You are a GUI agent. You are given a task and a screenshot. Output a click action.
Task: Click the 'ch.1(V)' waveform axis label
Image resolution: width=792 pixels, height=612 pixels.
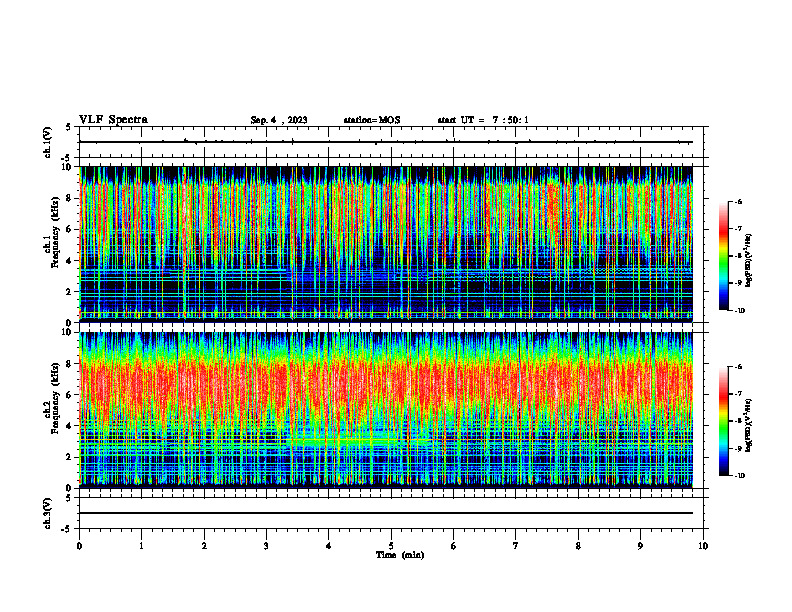[x=48, y=142]
